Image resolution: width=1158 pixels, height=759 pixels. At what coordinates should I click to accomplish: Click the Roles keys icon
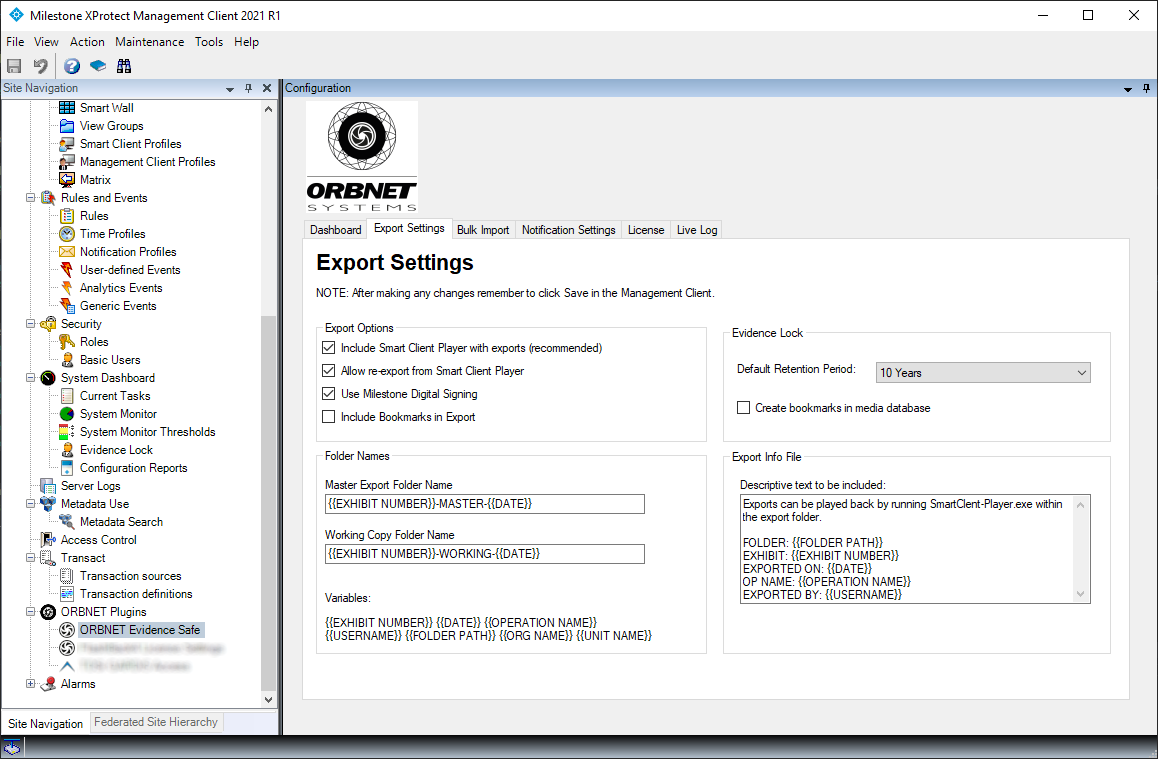[x=67, y=342]
